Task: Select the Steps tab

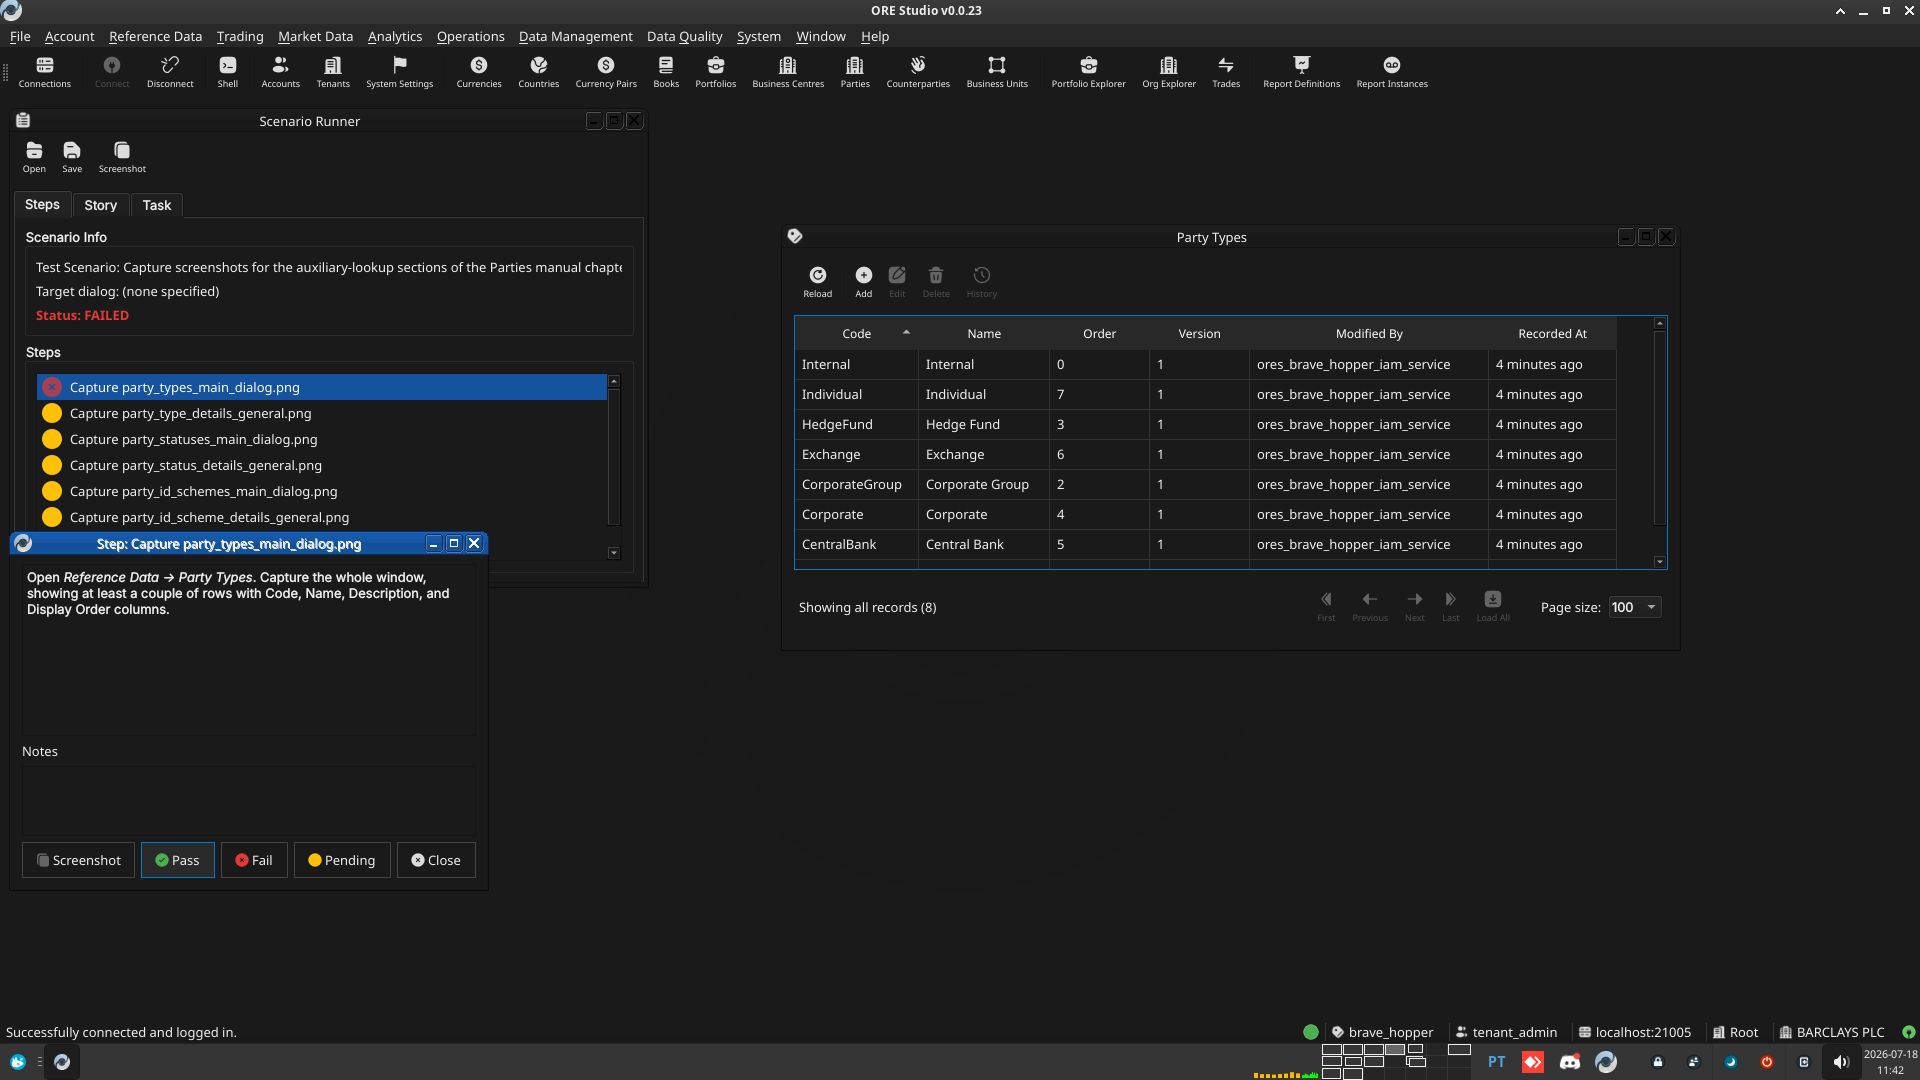Action: click(x=42, y=204)
